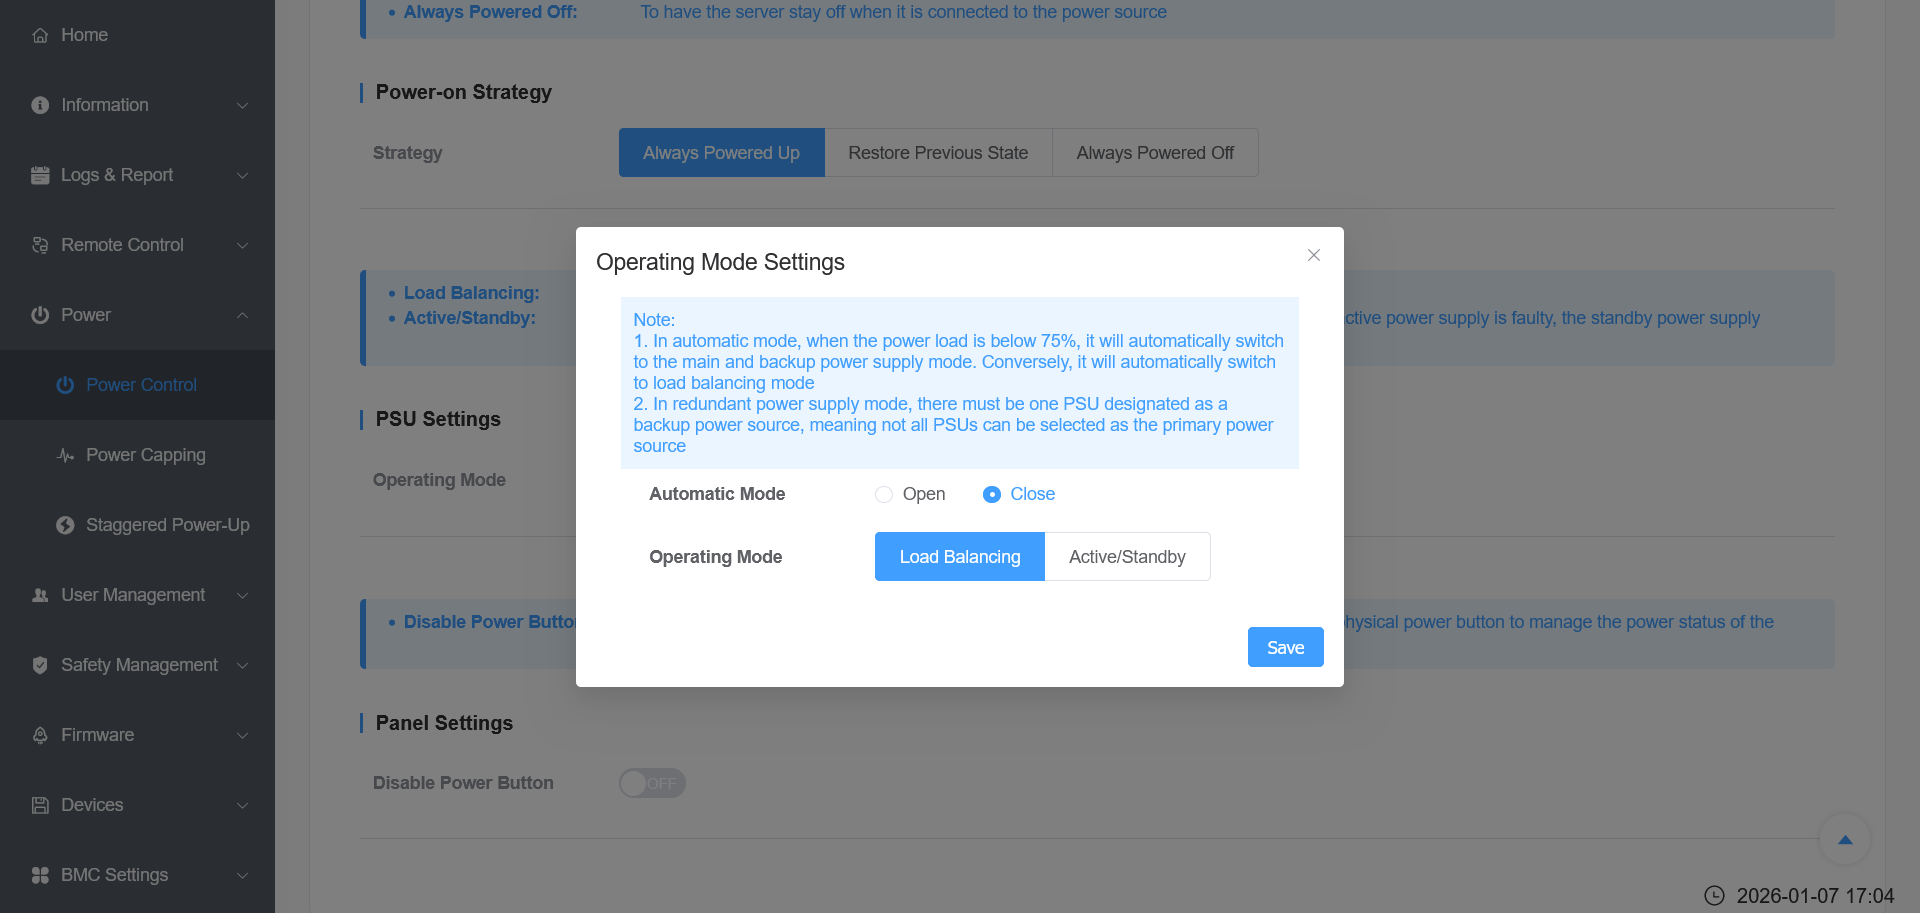Screen dimensions: 1920x913
Task: Click the scroll-to-top arrow button
Action: (x=1845, y=840)
